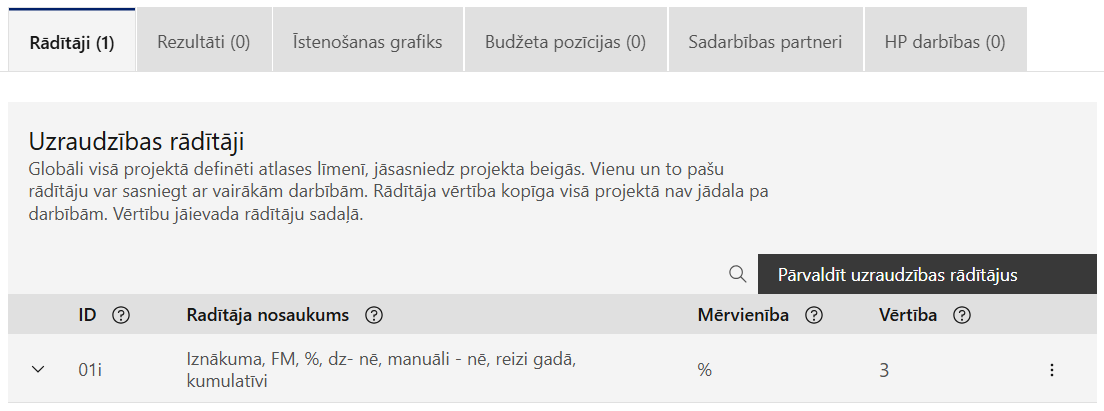
Task: Show help for Radītāja nosaukums column
Action: coord(374,315)
